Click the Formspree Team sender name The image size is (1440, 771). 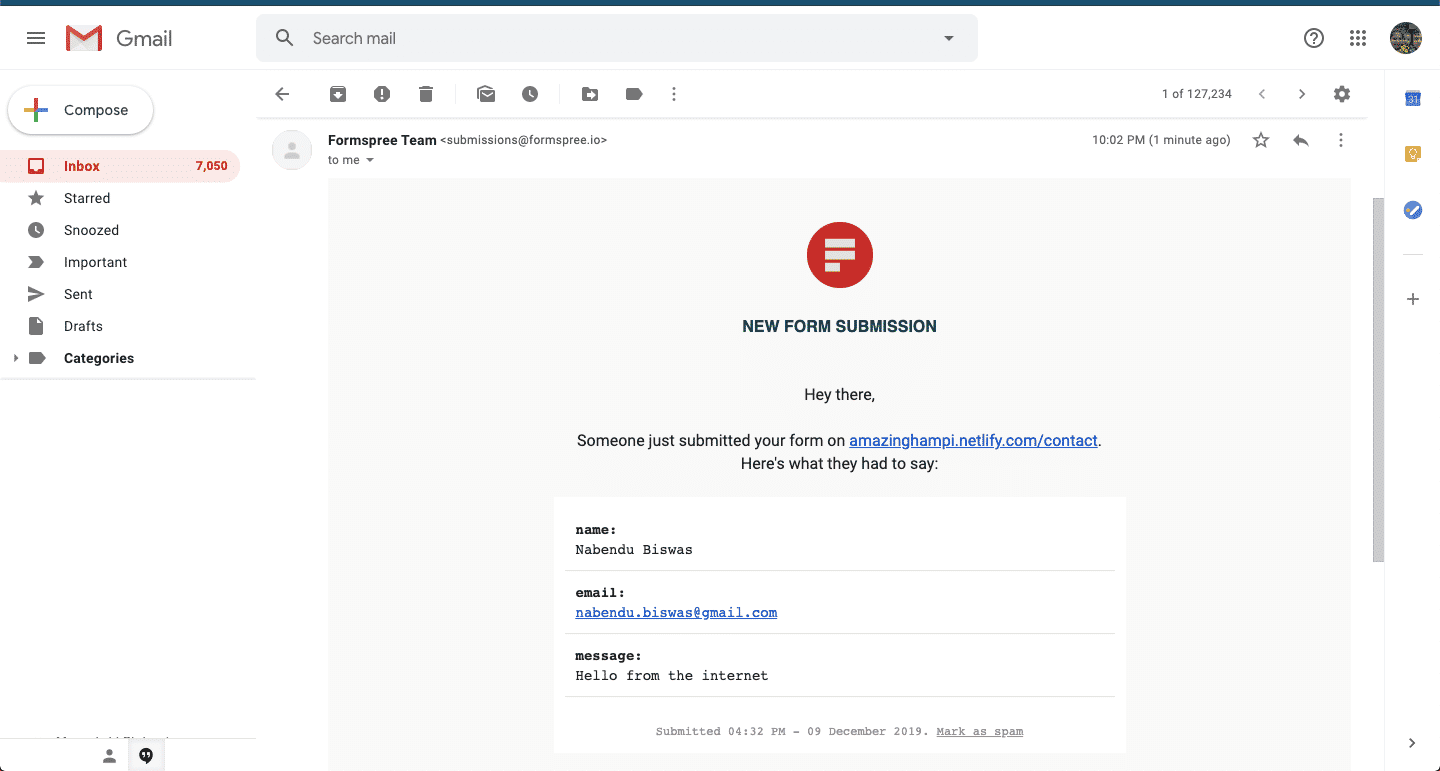382,140
